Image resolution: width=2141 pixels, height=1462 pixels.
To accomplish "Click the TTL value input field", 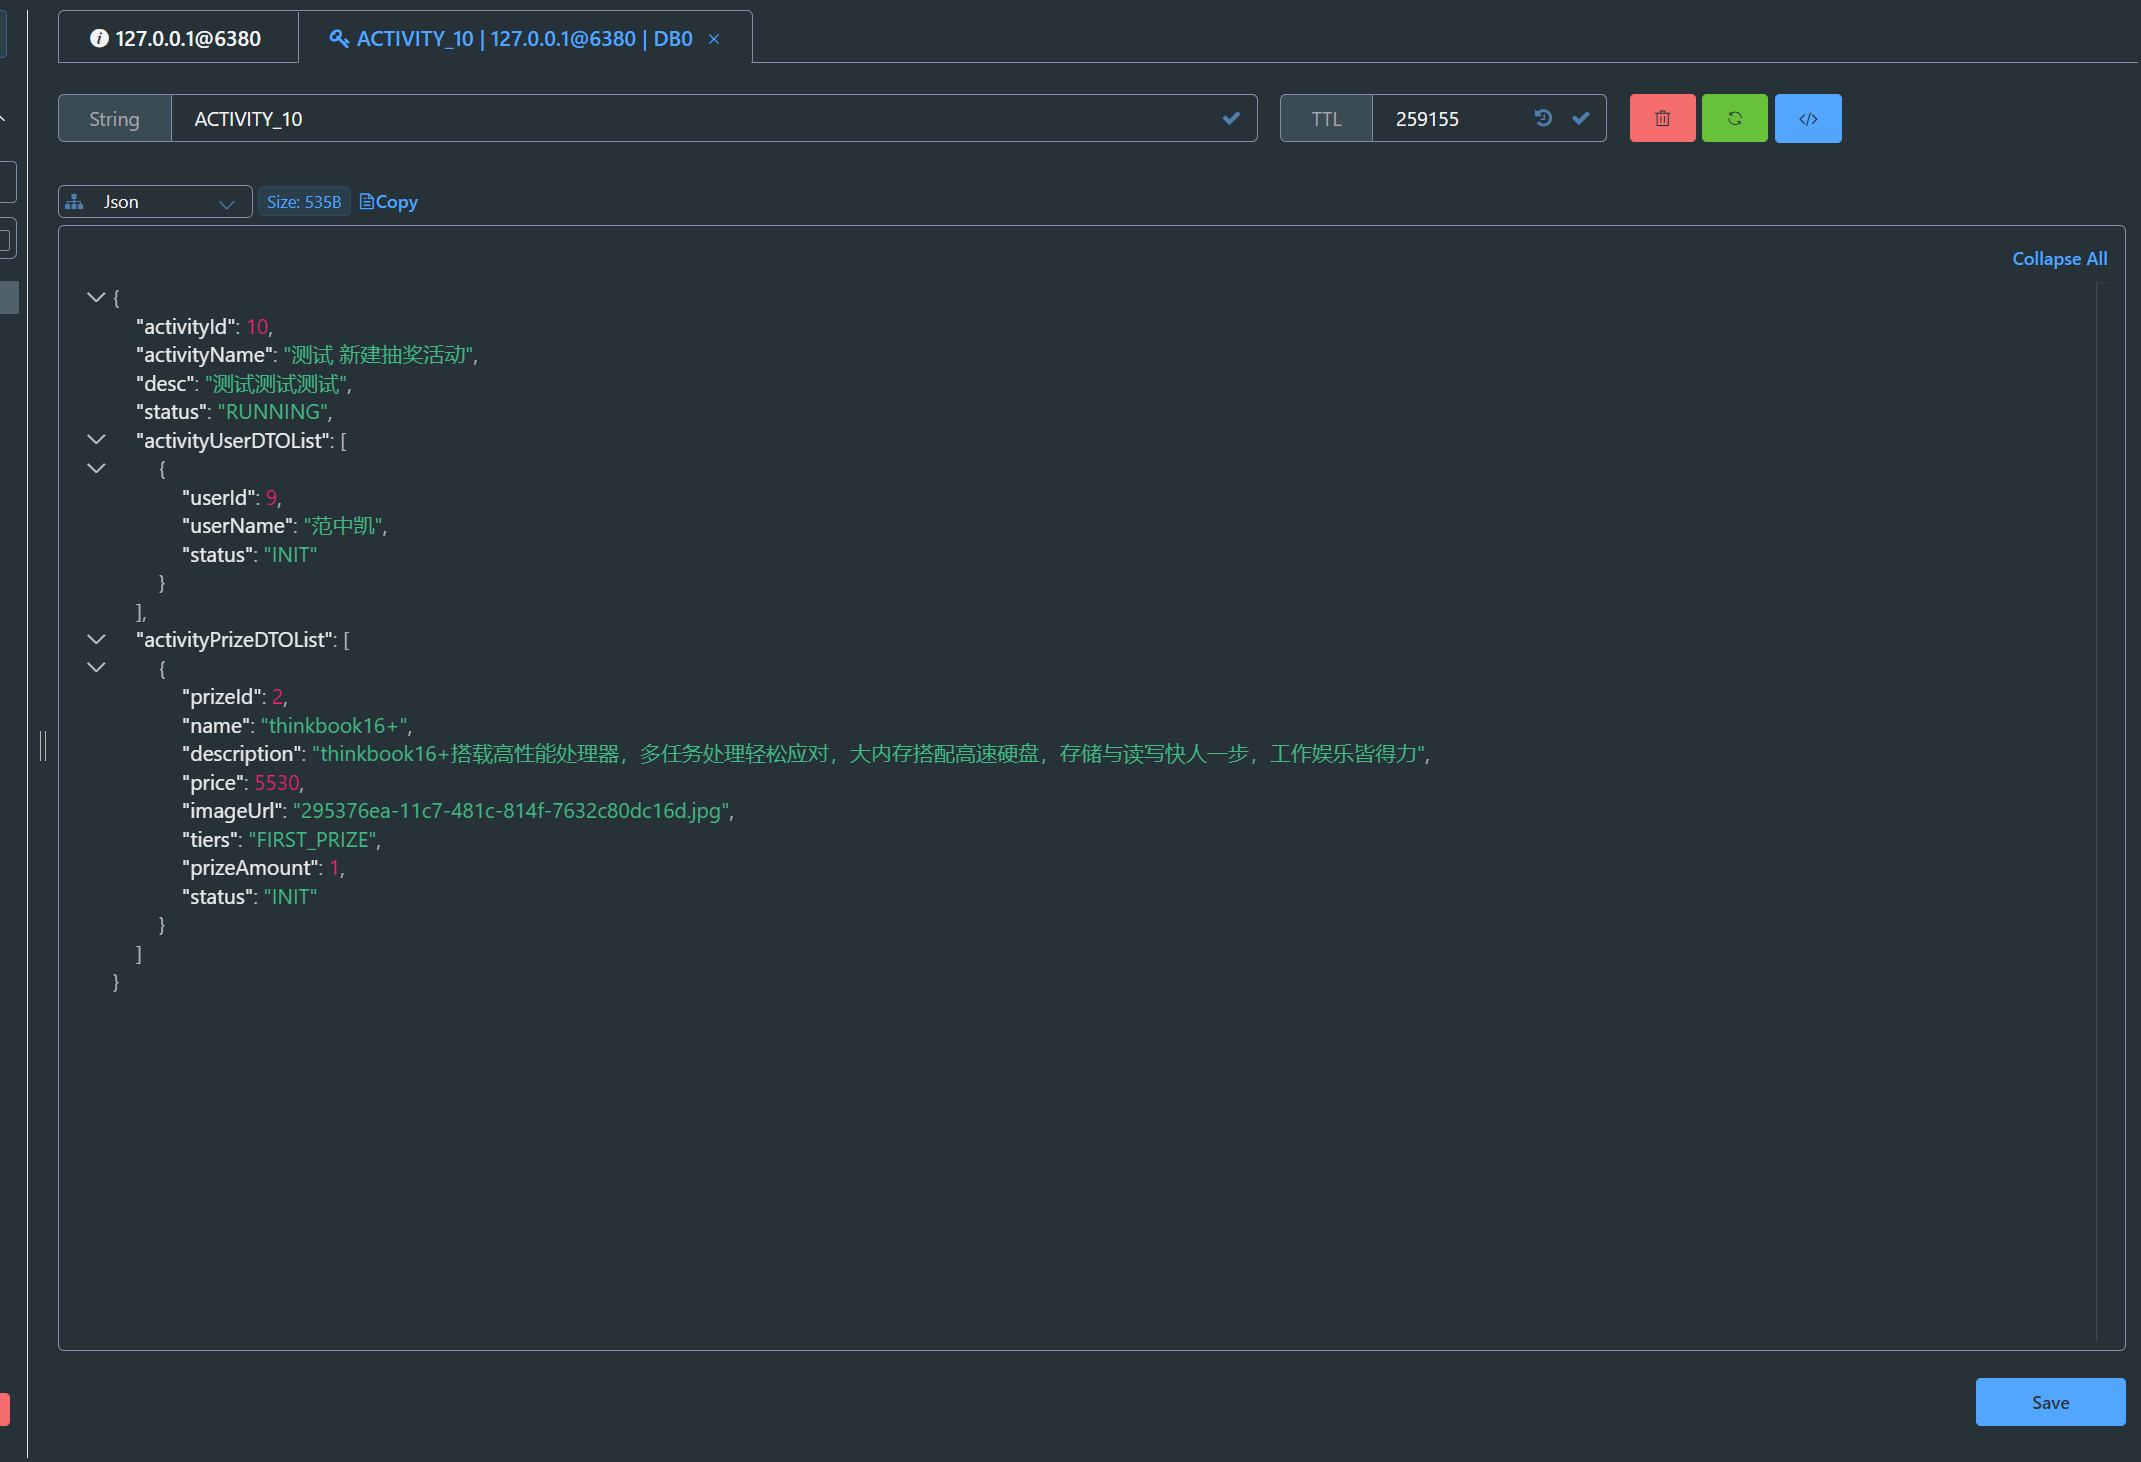I will pos(1450,119).
